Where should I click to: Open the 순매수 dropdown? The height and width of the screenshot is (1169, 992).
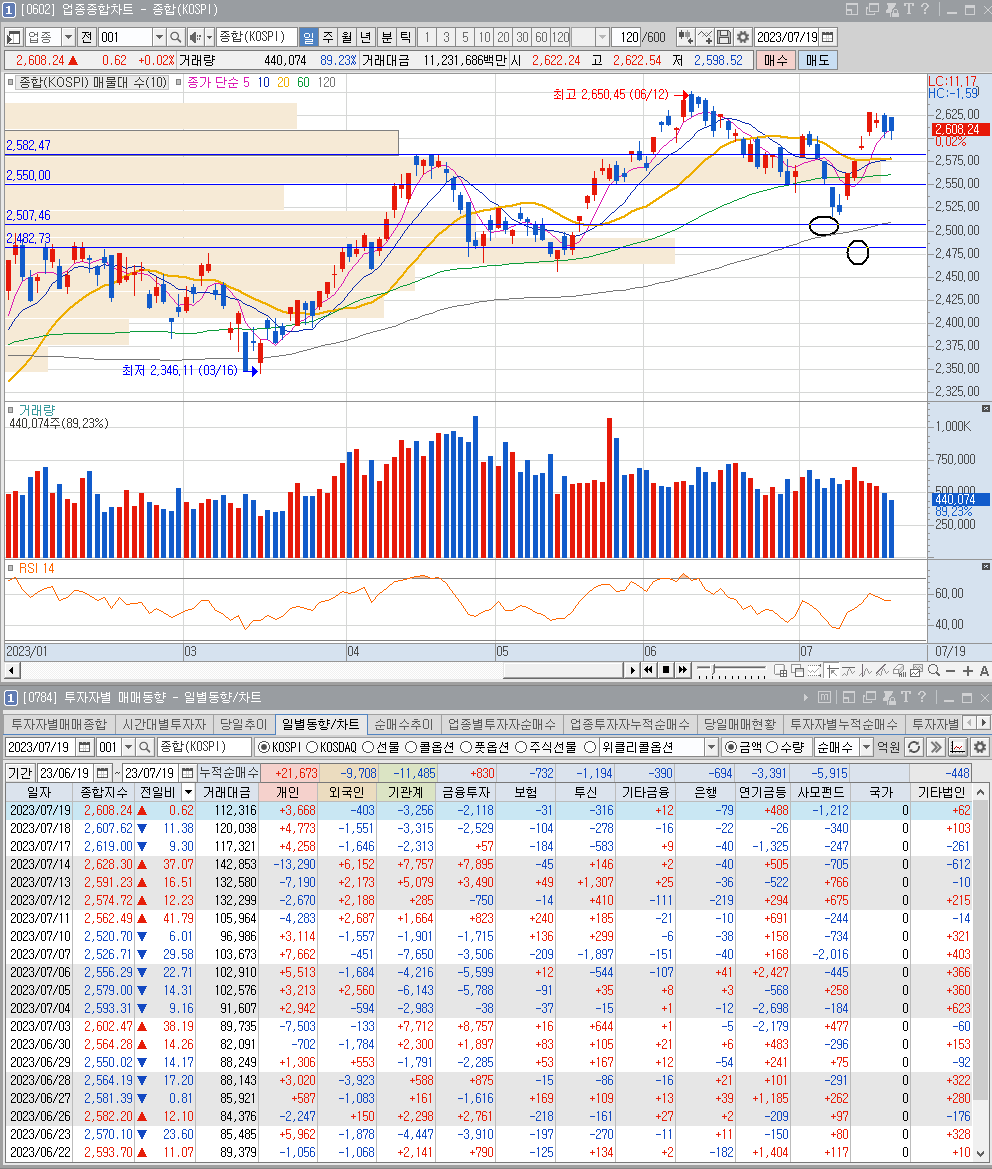[x=866, y=747]
